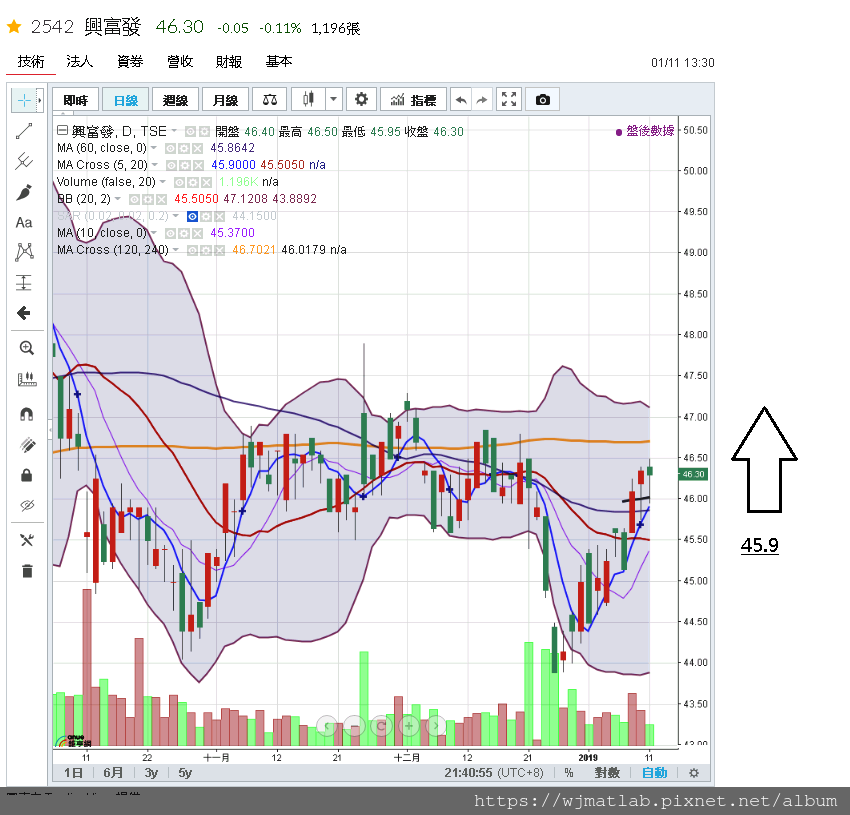The image size is (850, 815).
Task: Open the 技術 technical tab
Action: (x=31, y=62)
